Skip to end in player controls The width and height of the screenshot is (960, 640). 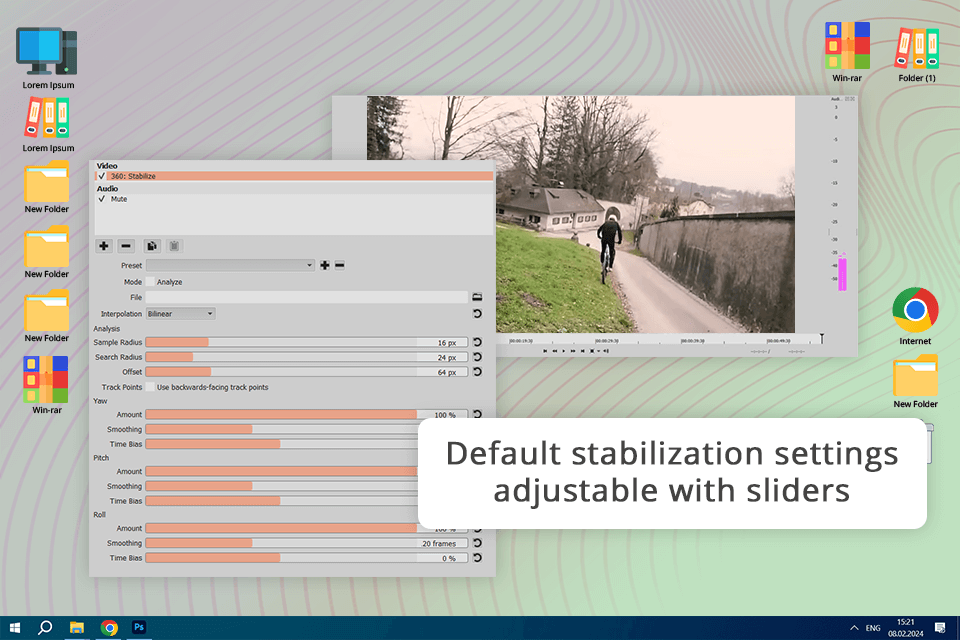point(582,351)
